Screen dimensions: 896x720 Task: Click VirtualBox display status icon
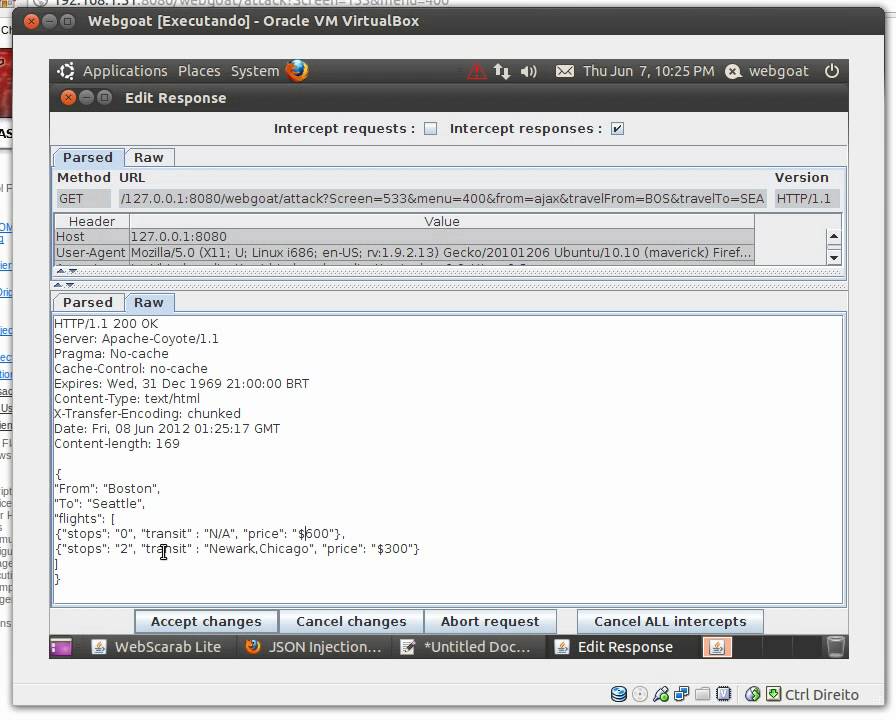pyautogui.click(x=723, y=694)
